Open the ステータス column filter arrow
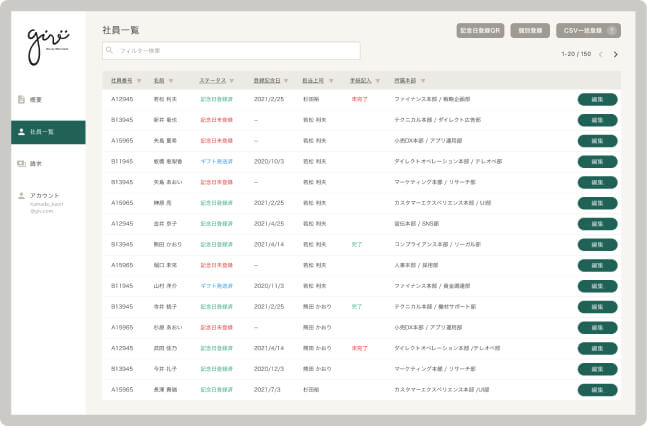The width and height of the screenshot is (647, 426). click(234, 80)
